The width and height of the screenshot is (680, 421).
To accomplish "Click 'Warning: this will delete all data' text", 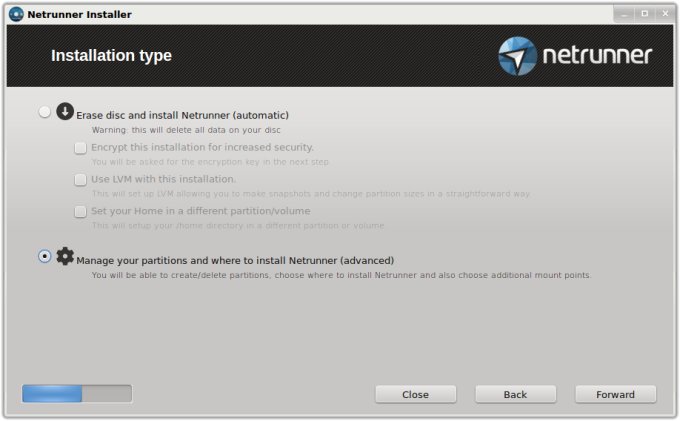I will click(186, 130).
